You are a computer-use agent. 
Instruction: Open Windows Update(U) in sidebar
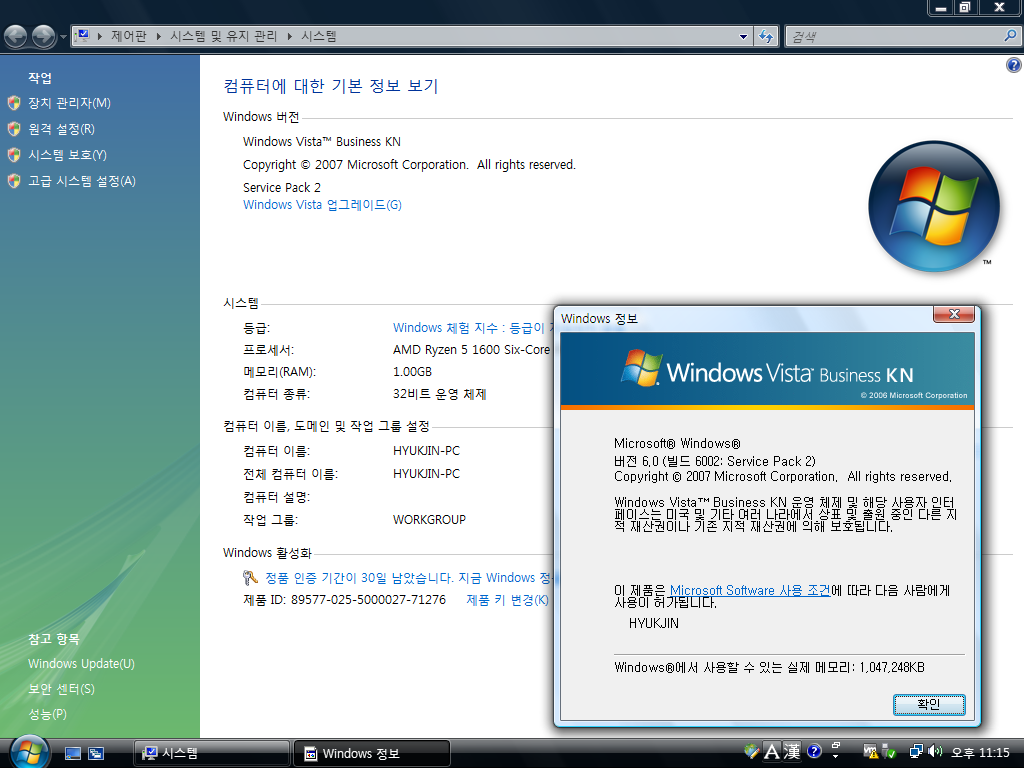pos(81,664)
